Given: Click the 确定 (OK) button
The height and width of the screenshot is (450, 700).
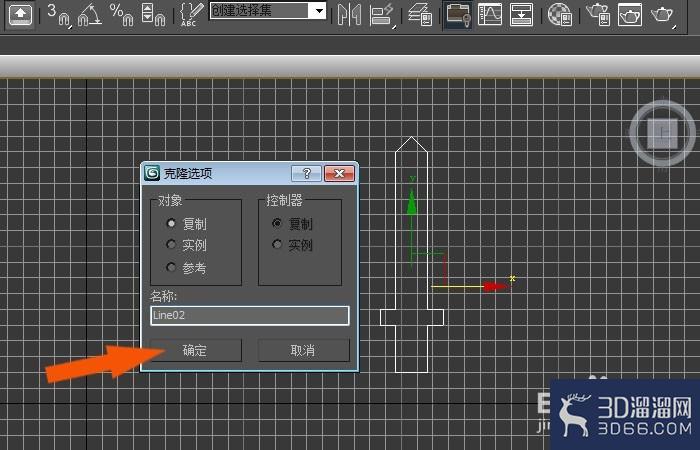Looking at the screenshot, I should coord(196,350).
